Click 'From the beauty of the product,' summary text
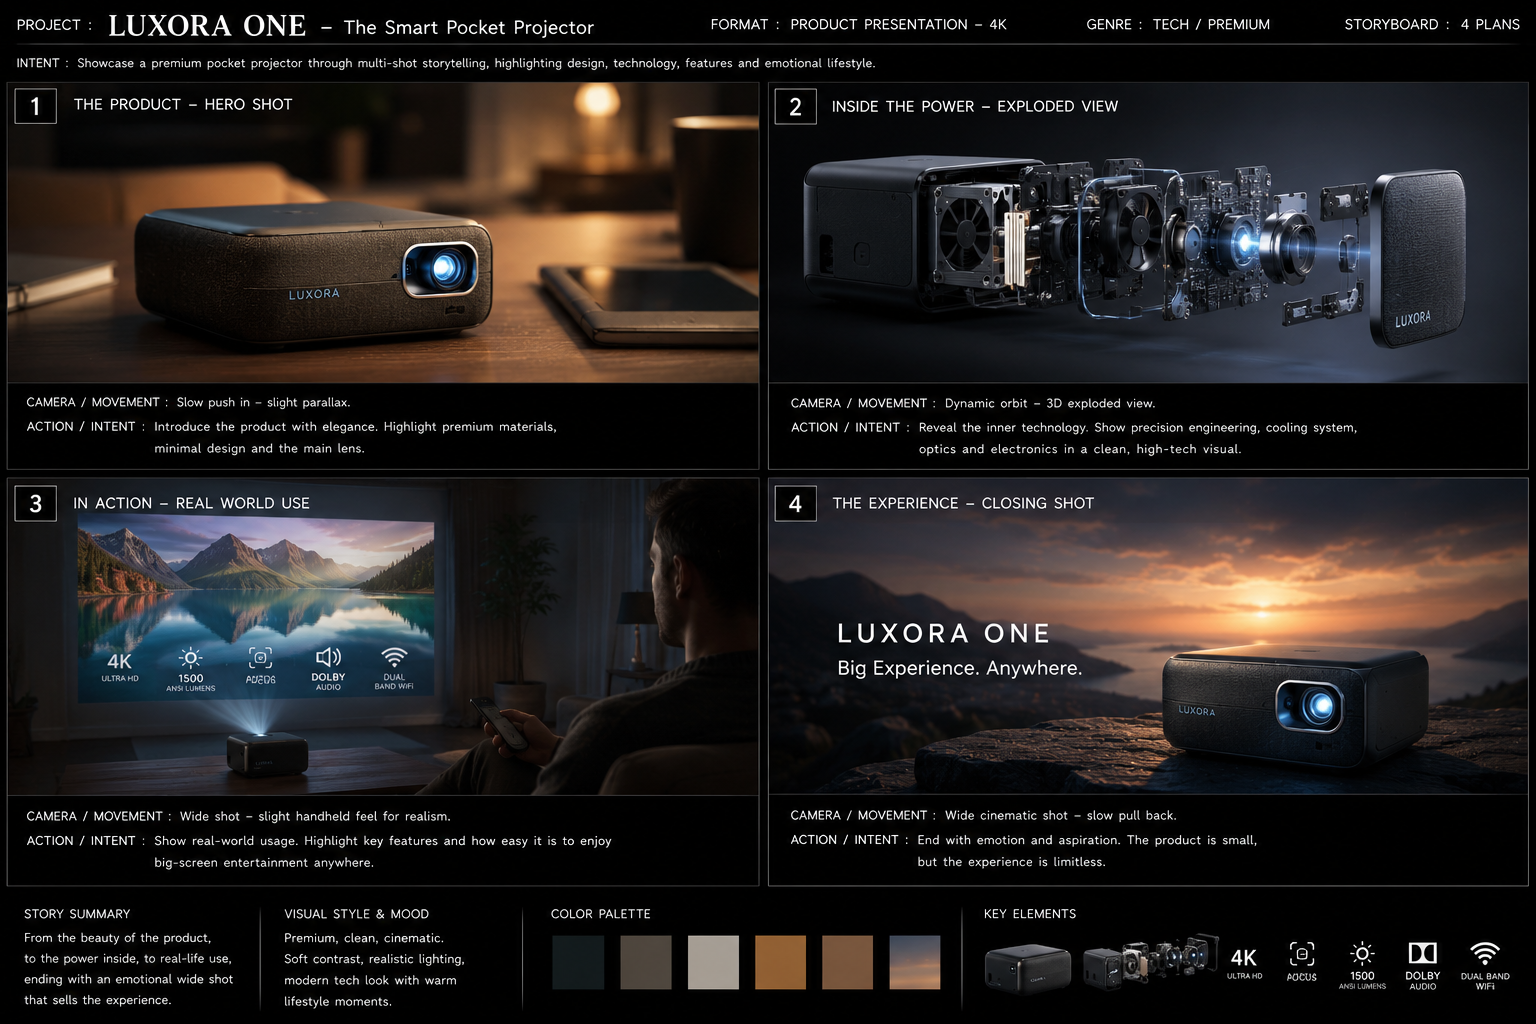The height and width of the screenshot is (1024, 1536). (x=118, y=938)
